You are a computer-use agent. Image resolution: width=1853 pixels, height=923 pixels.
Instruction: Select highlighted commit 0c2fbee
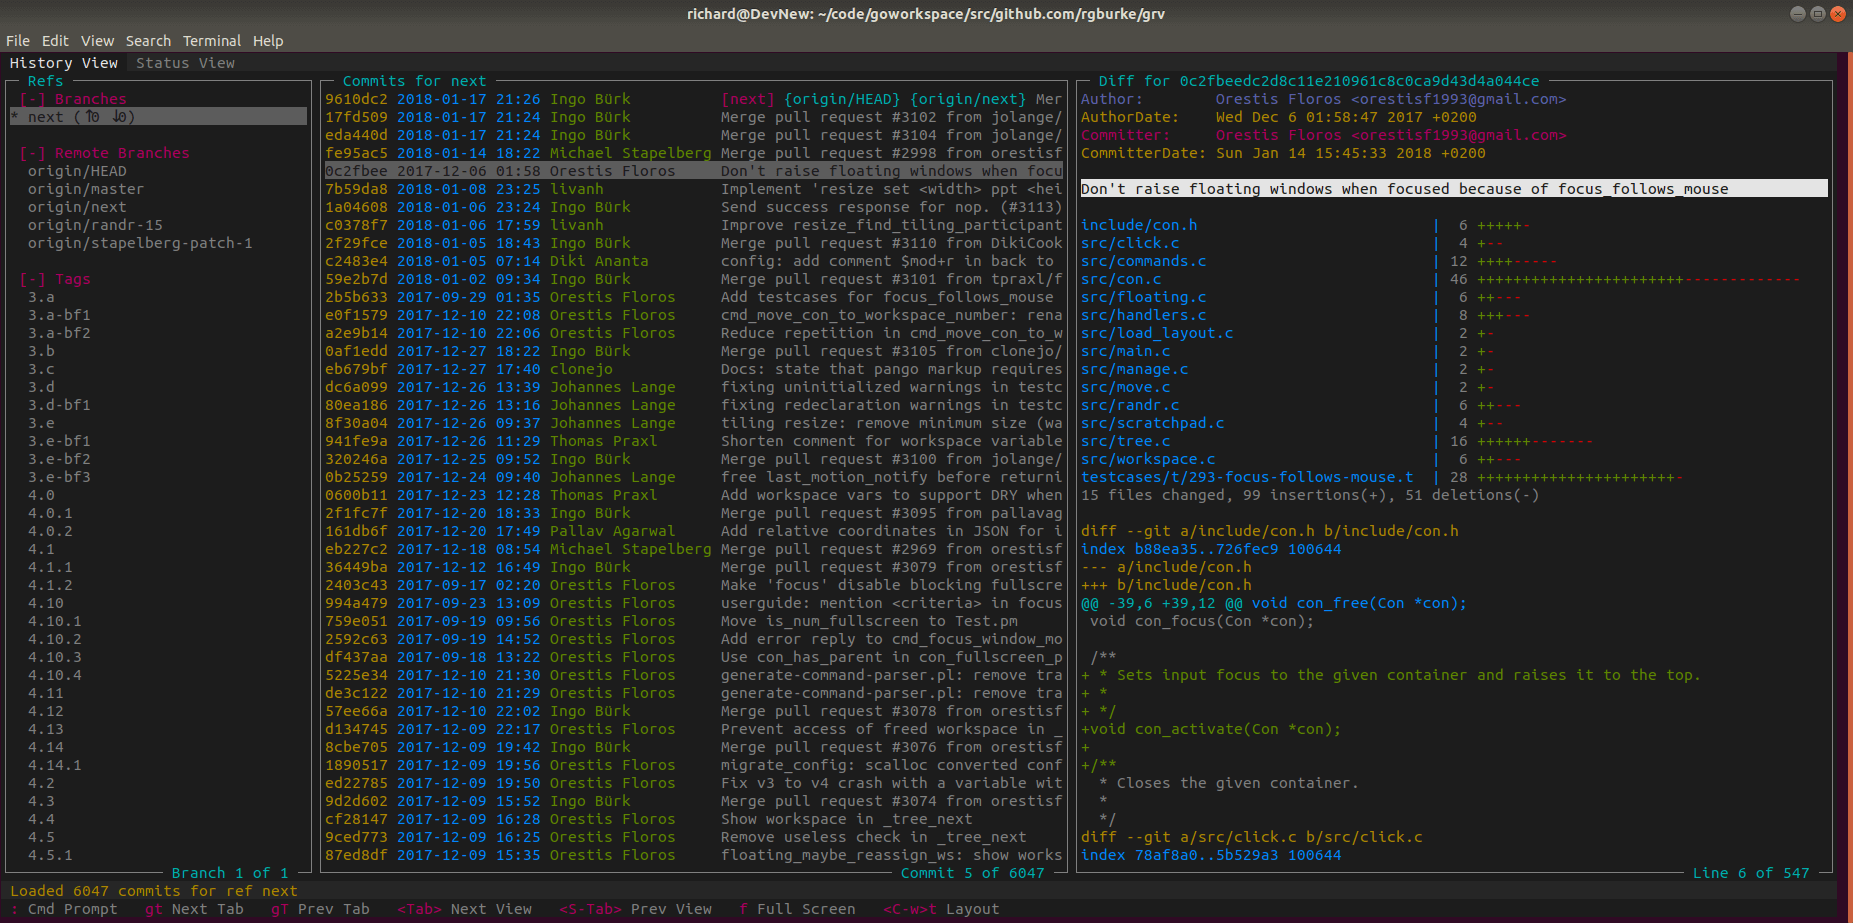tap(693, 171)
